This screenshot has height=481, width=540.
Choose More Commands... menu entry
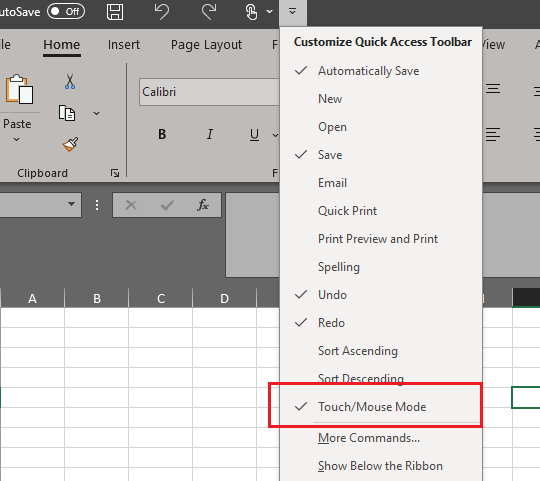381,438
